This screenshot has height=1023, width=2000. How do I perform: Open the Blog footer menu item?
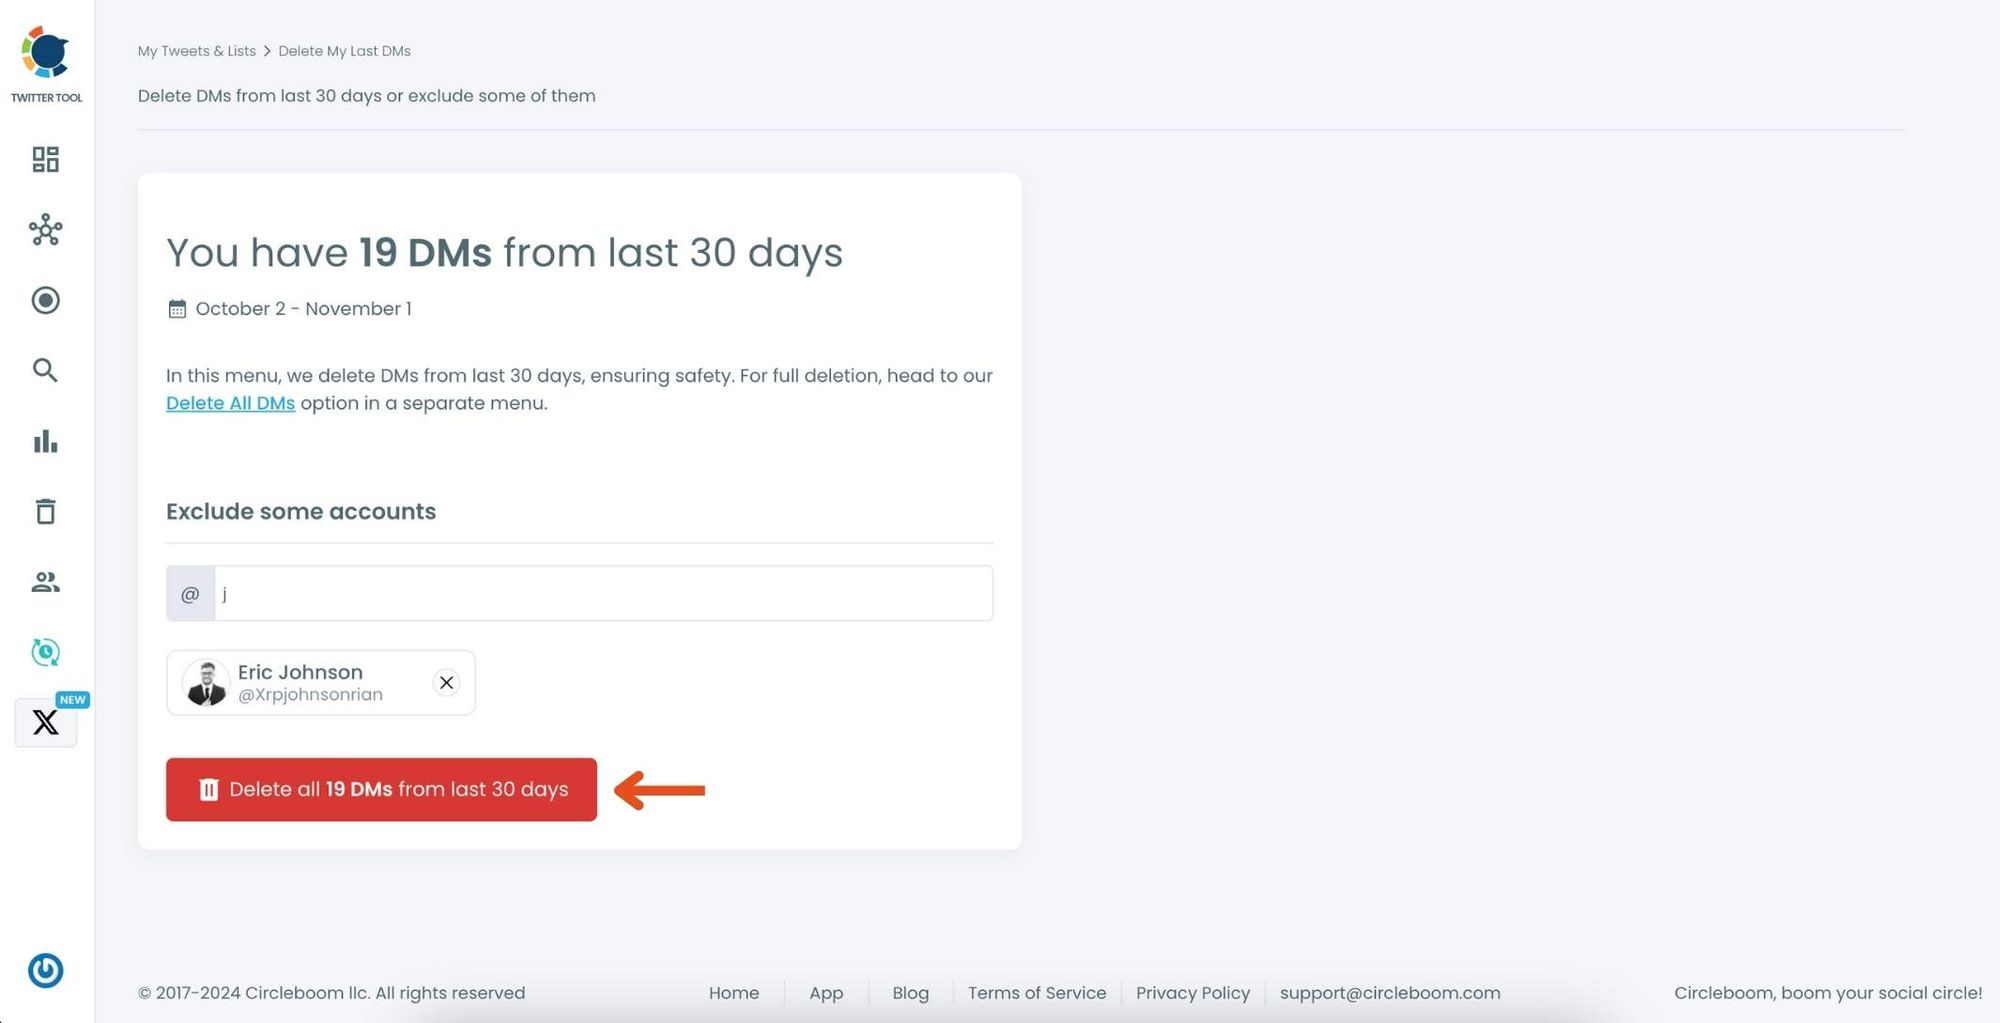tap(910, 992)
